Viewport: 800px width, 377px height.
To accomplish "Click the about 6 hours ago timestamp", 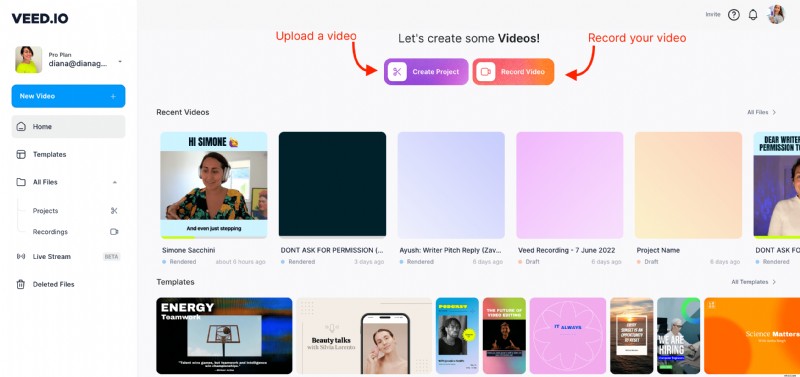I will (x=240, y=262).
